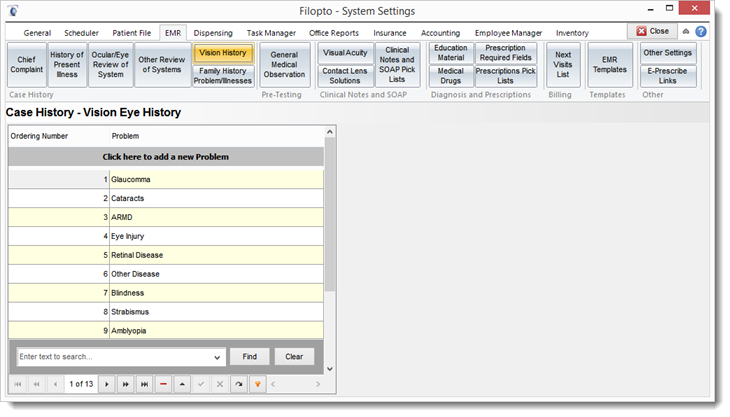Go to next record arrow
Image resolution: width=730 pixels, height=417 pixels.
107,384
